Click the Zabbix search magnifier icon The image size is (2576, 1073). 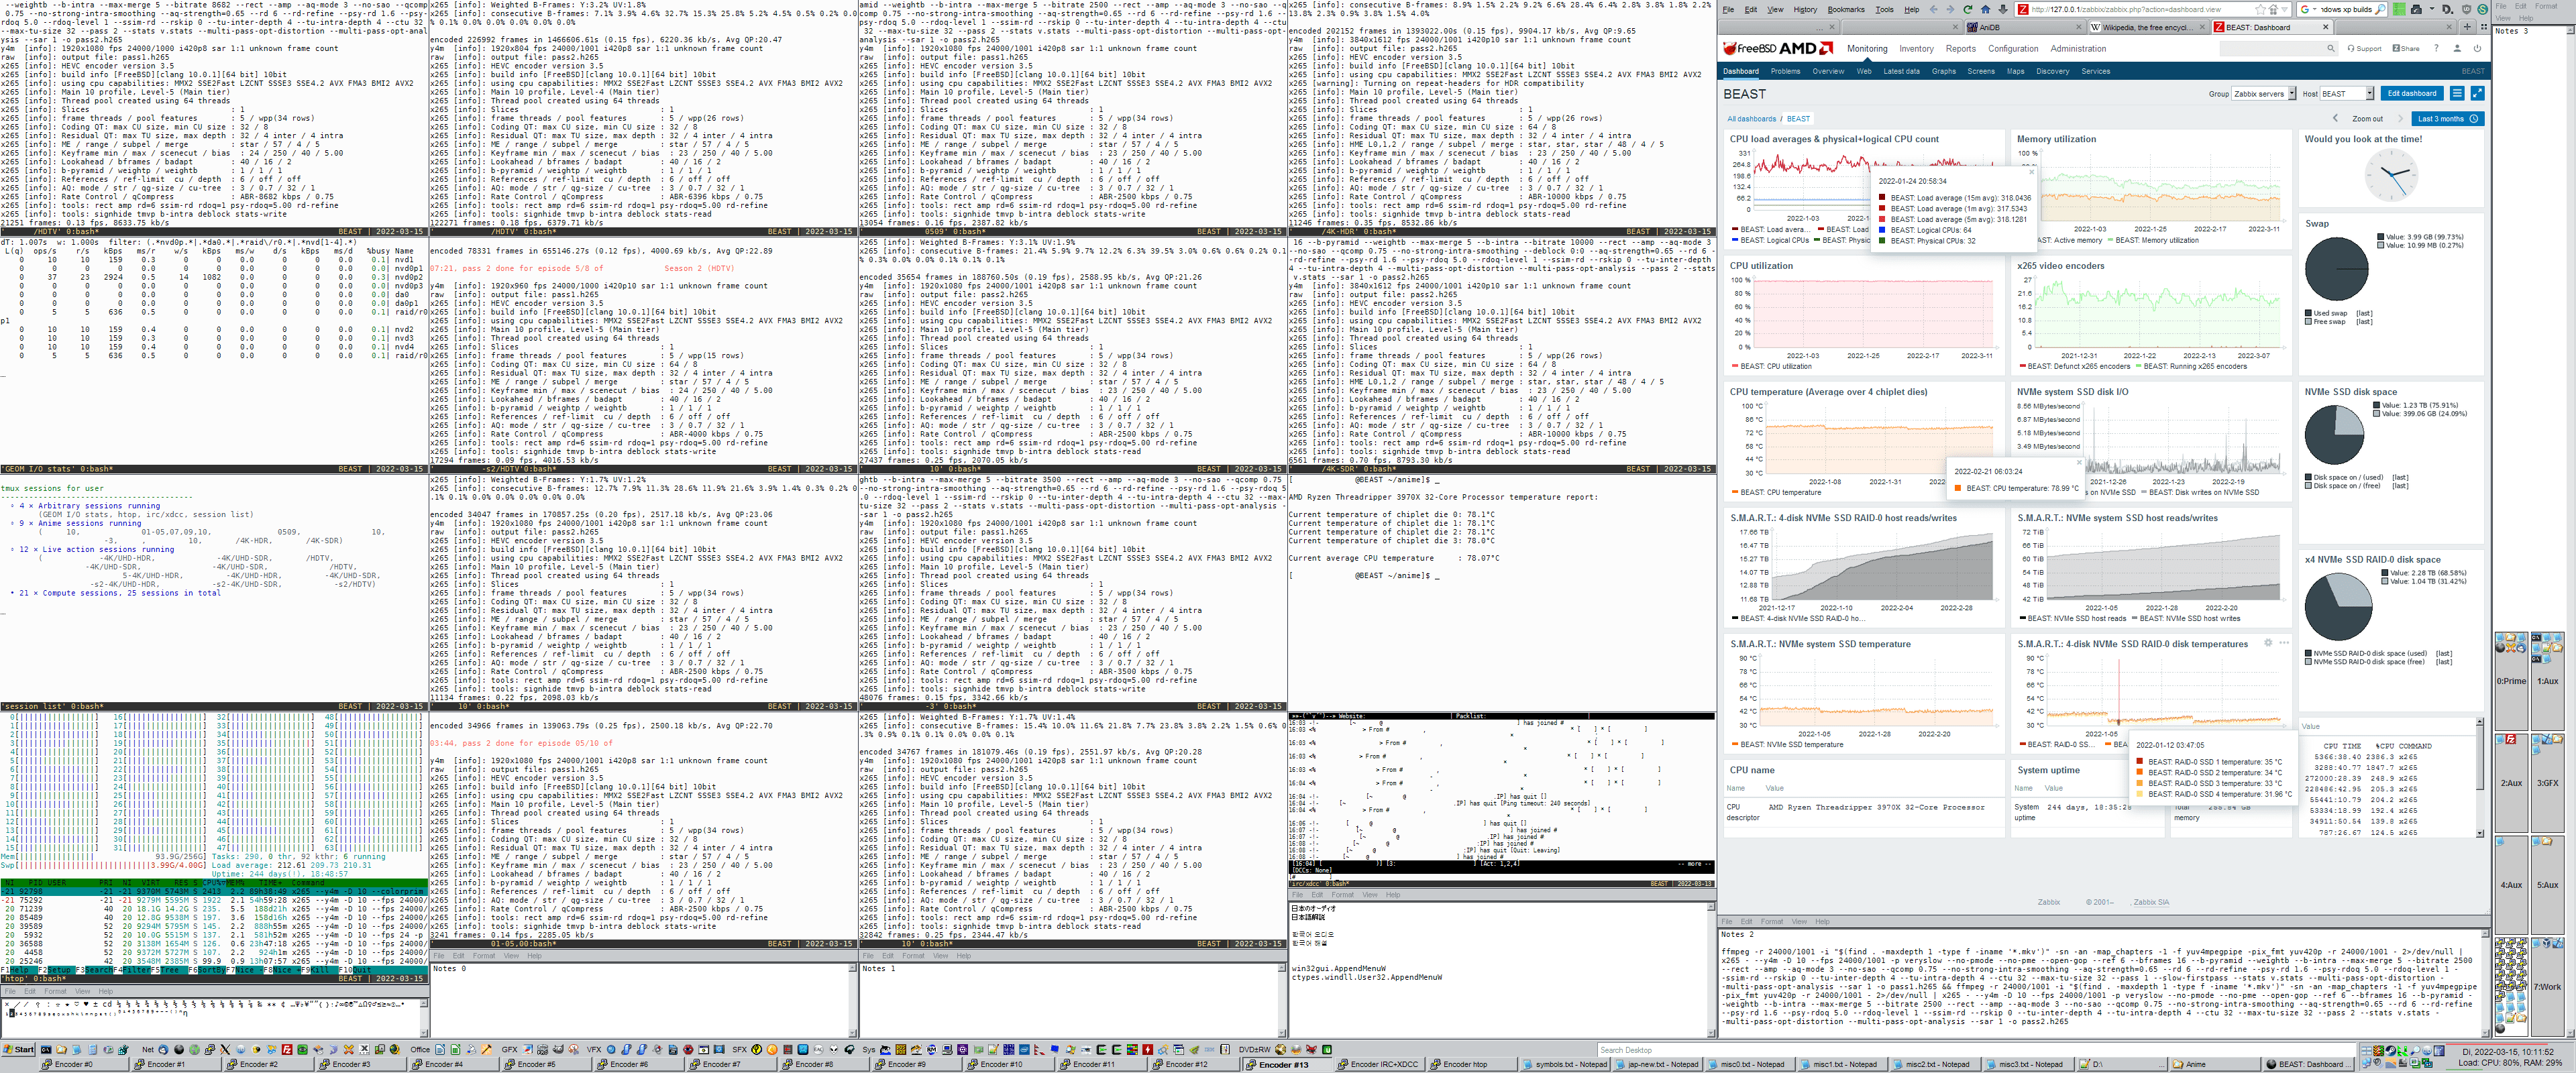pos(2331,49)
